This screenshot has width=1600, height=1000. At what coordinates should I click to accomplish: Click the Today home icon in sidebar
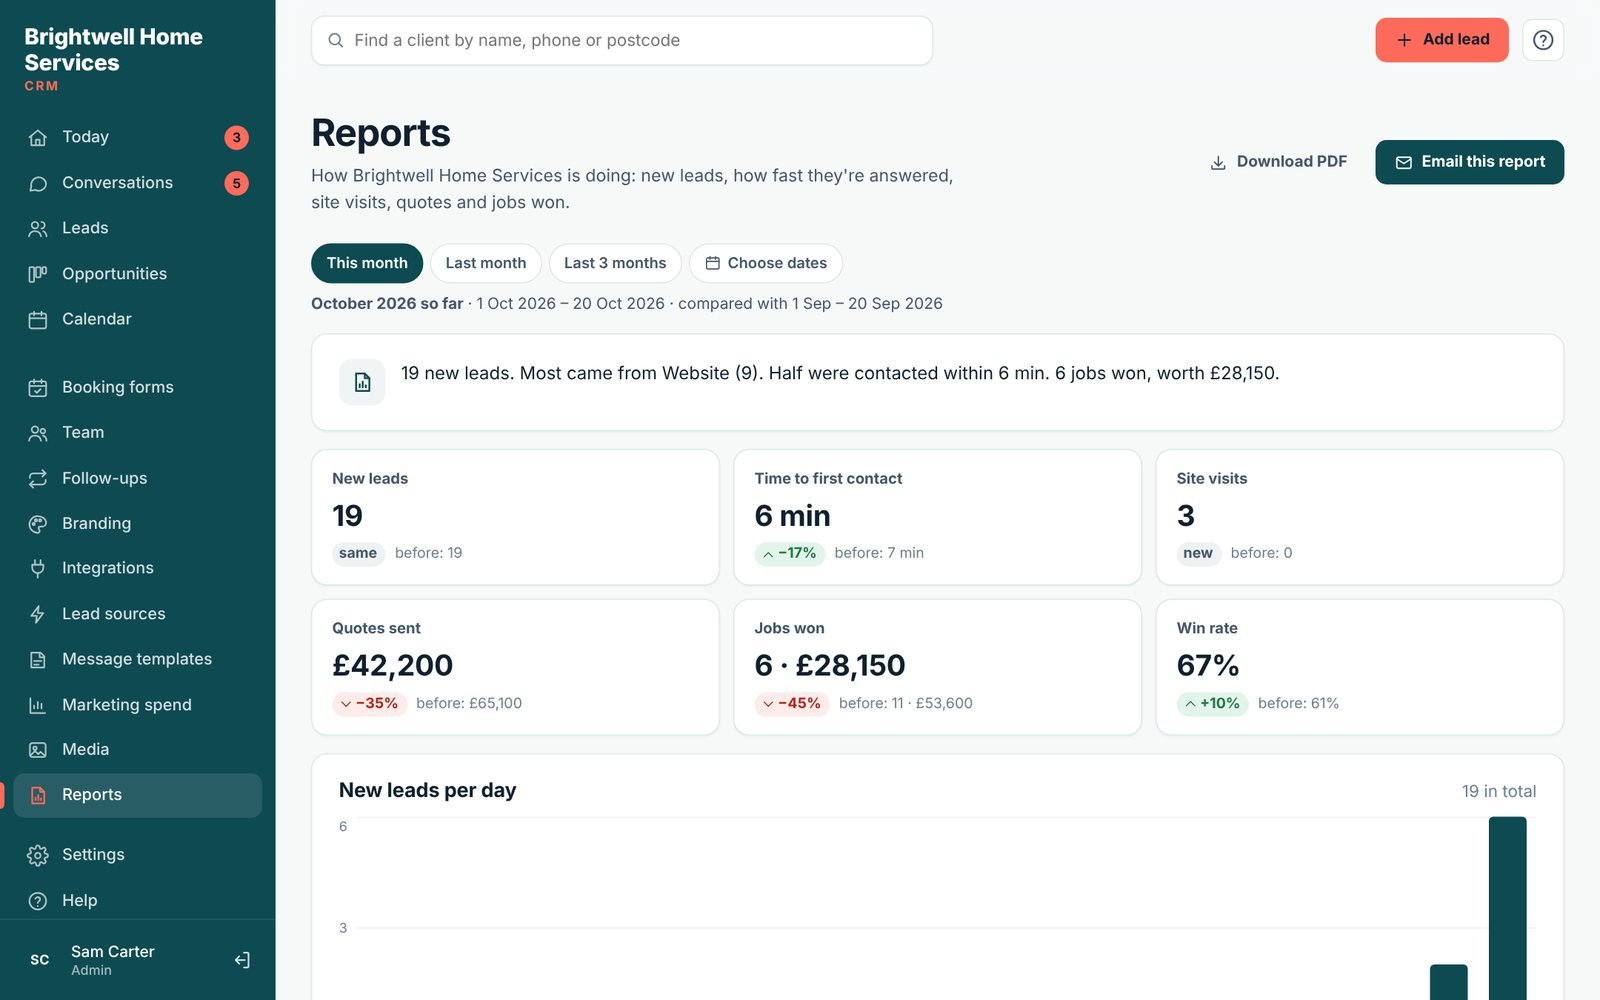(x=38, y=137)
